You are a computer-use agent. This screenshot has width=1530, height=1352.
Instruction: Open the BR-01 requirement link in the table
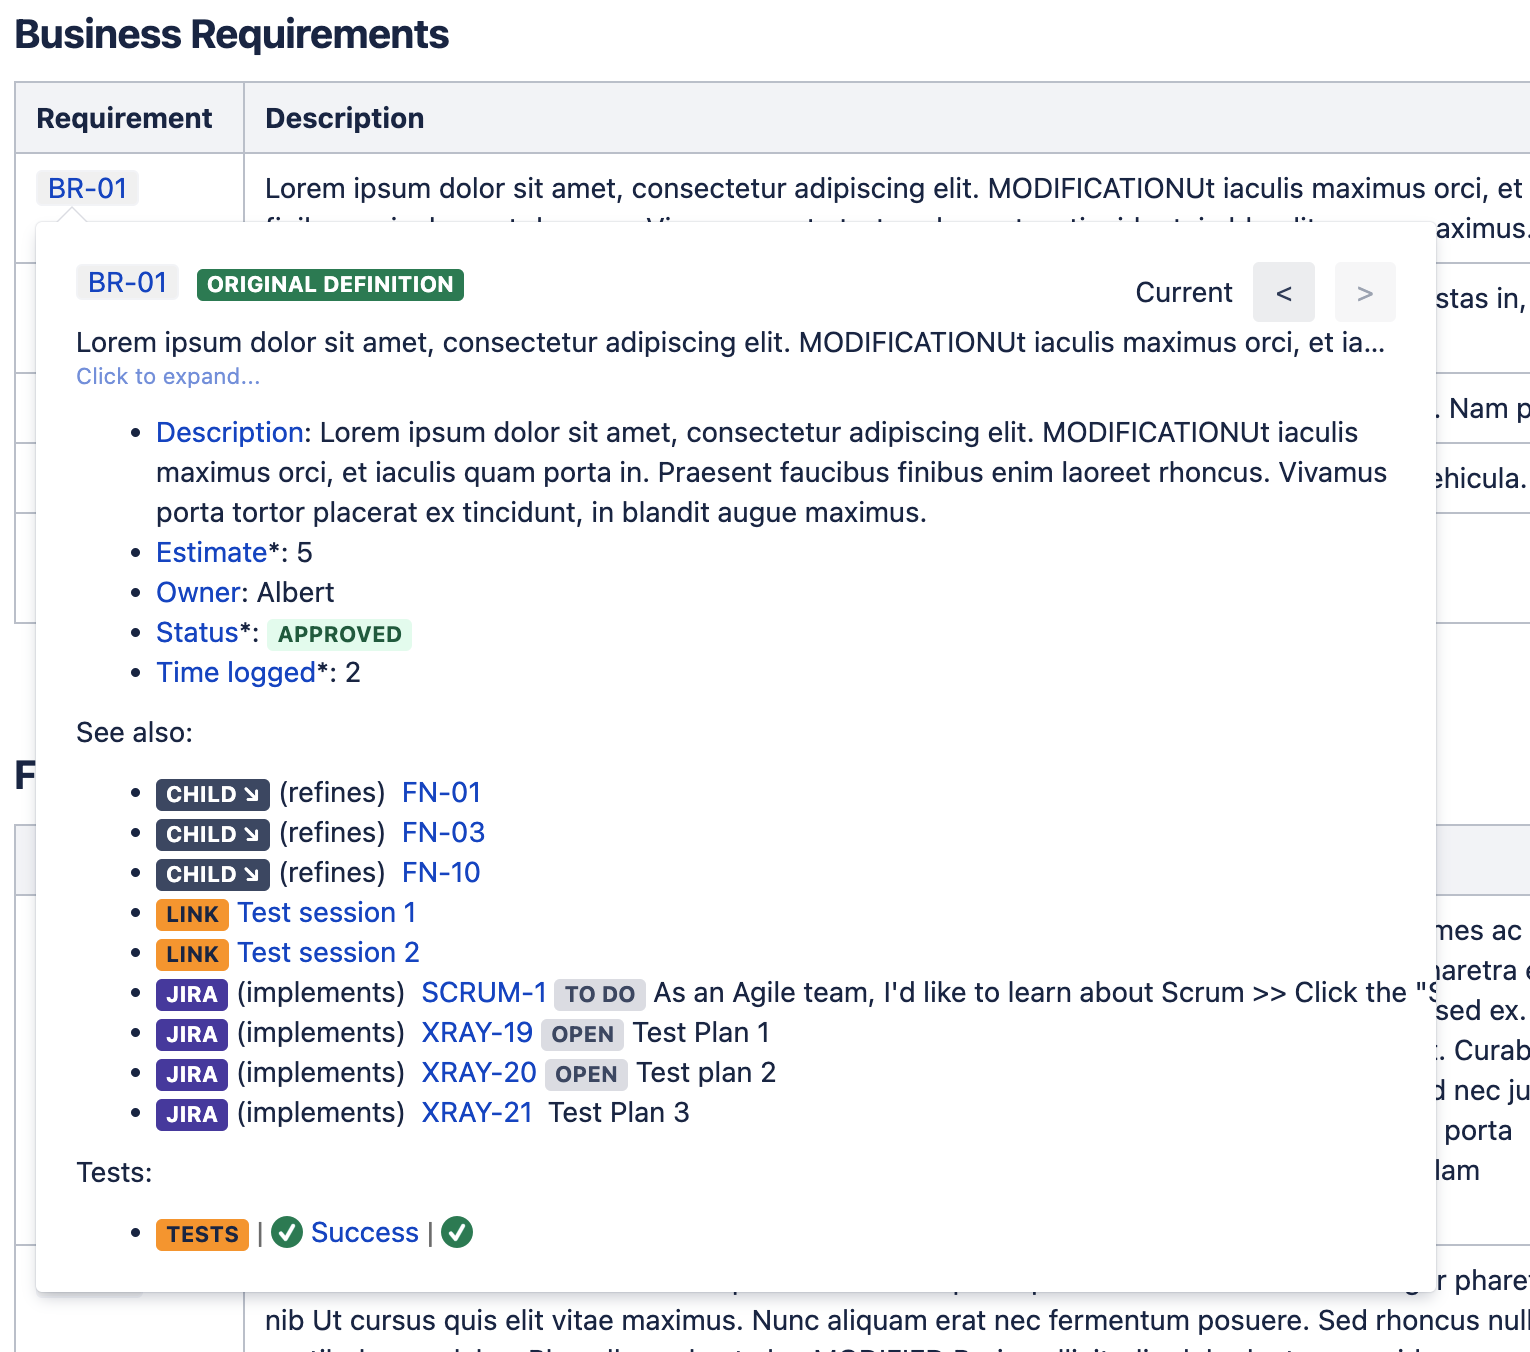coord(87,188)
